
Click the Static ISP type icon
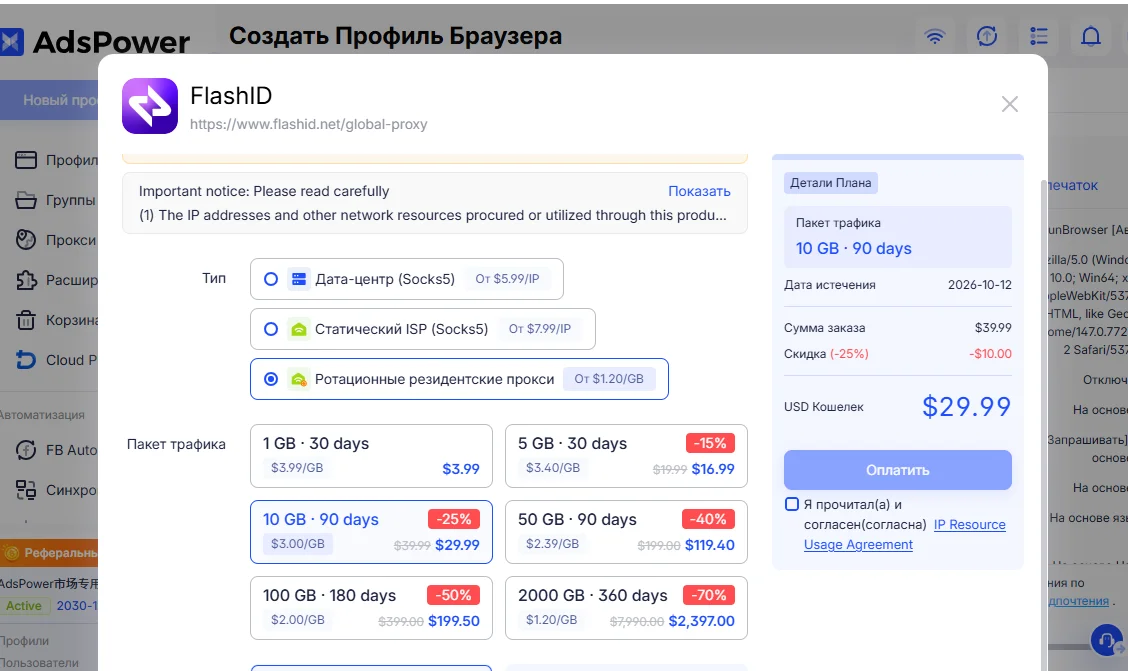[x=299, y=329]
